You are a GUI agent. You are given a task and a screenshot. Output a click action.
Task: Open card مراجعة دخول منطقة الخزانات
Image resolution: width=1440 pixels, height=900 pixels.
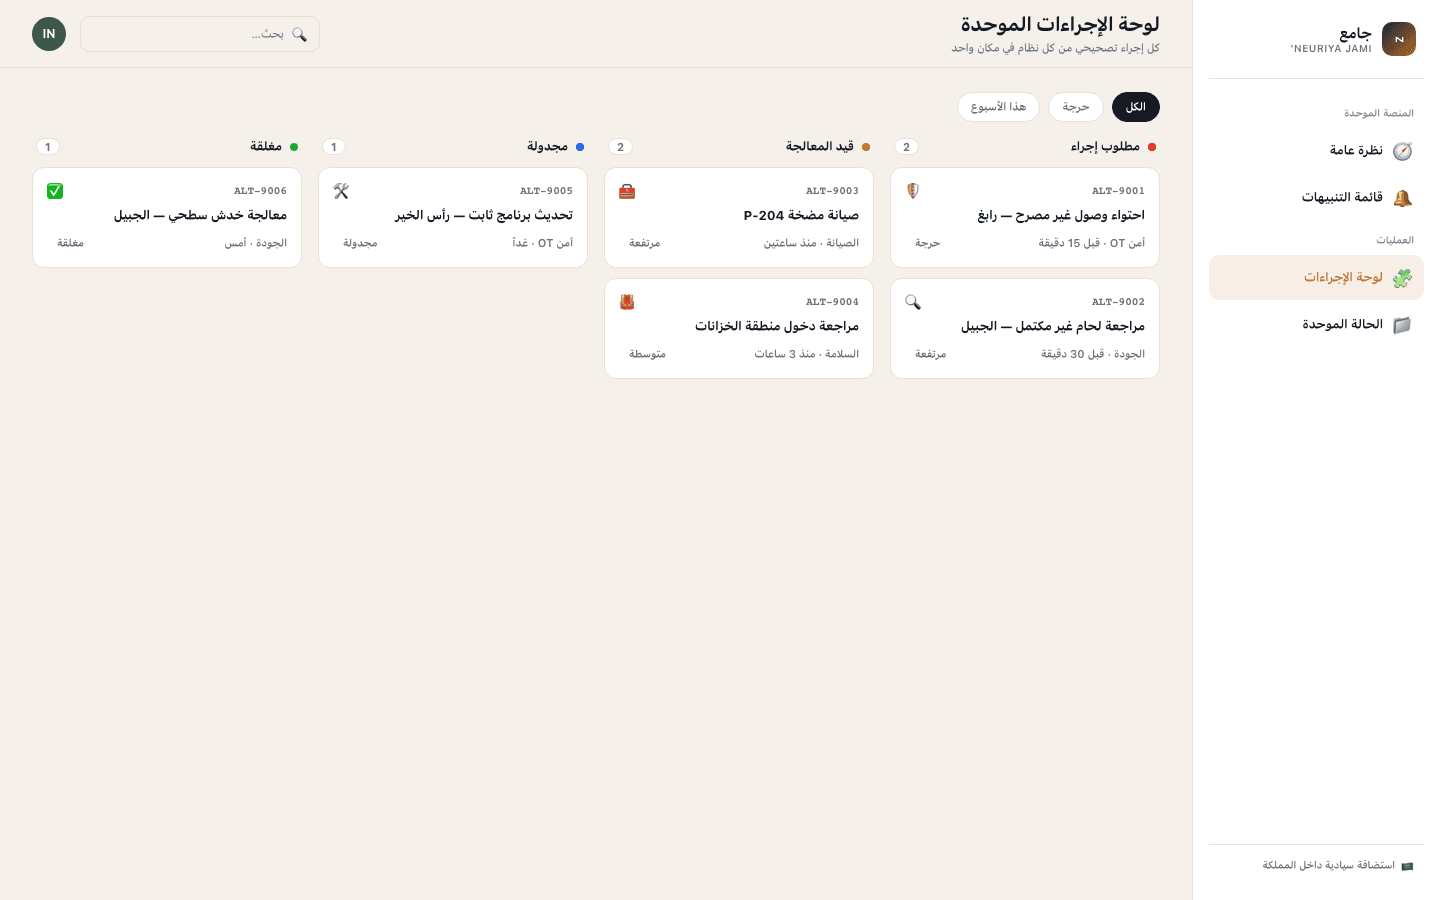[739, 328]
